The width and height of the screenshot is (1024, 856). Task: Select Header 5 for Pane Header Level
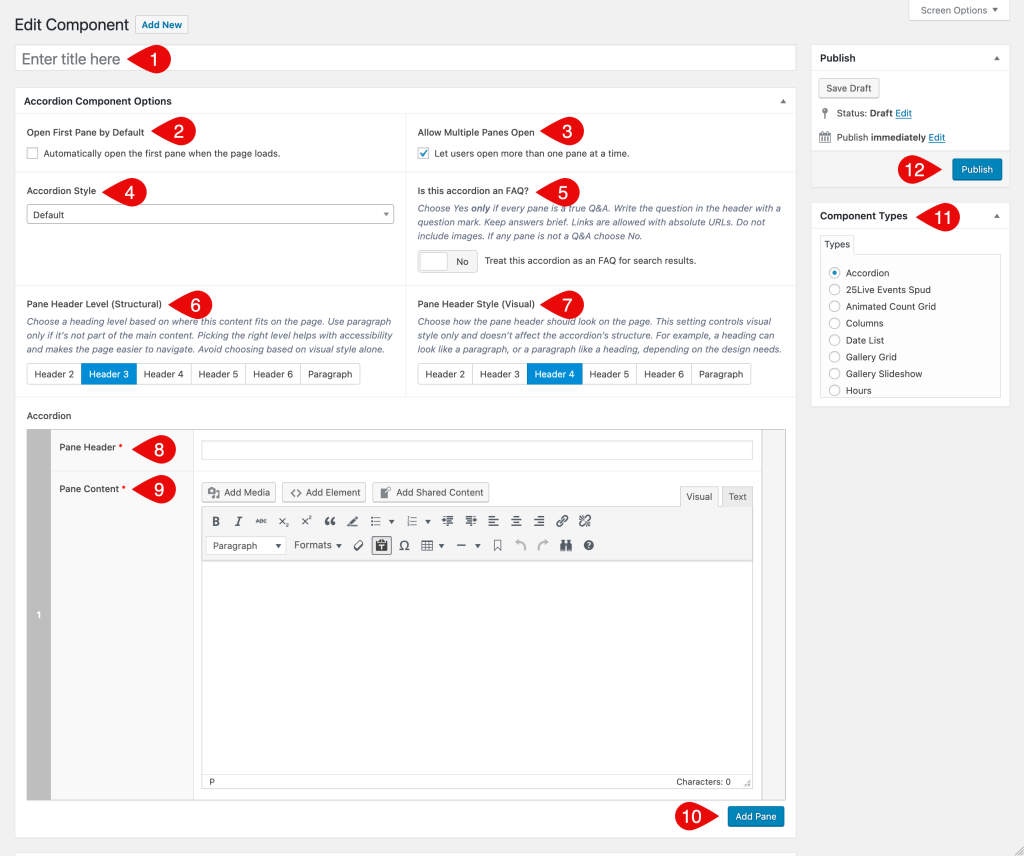click(218, 374)
